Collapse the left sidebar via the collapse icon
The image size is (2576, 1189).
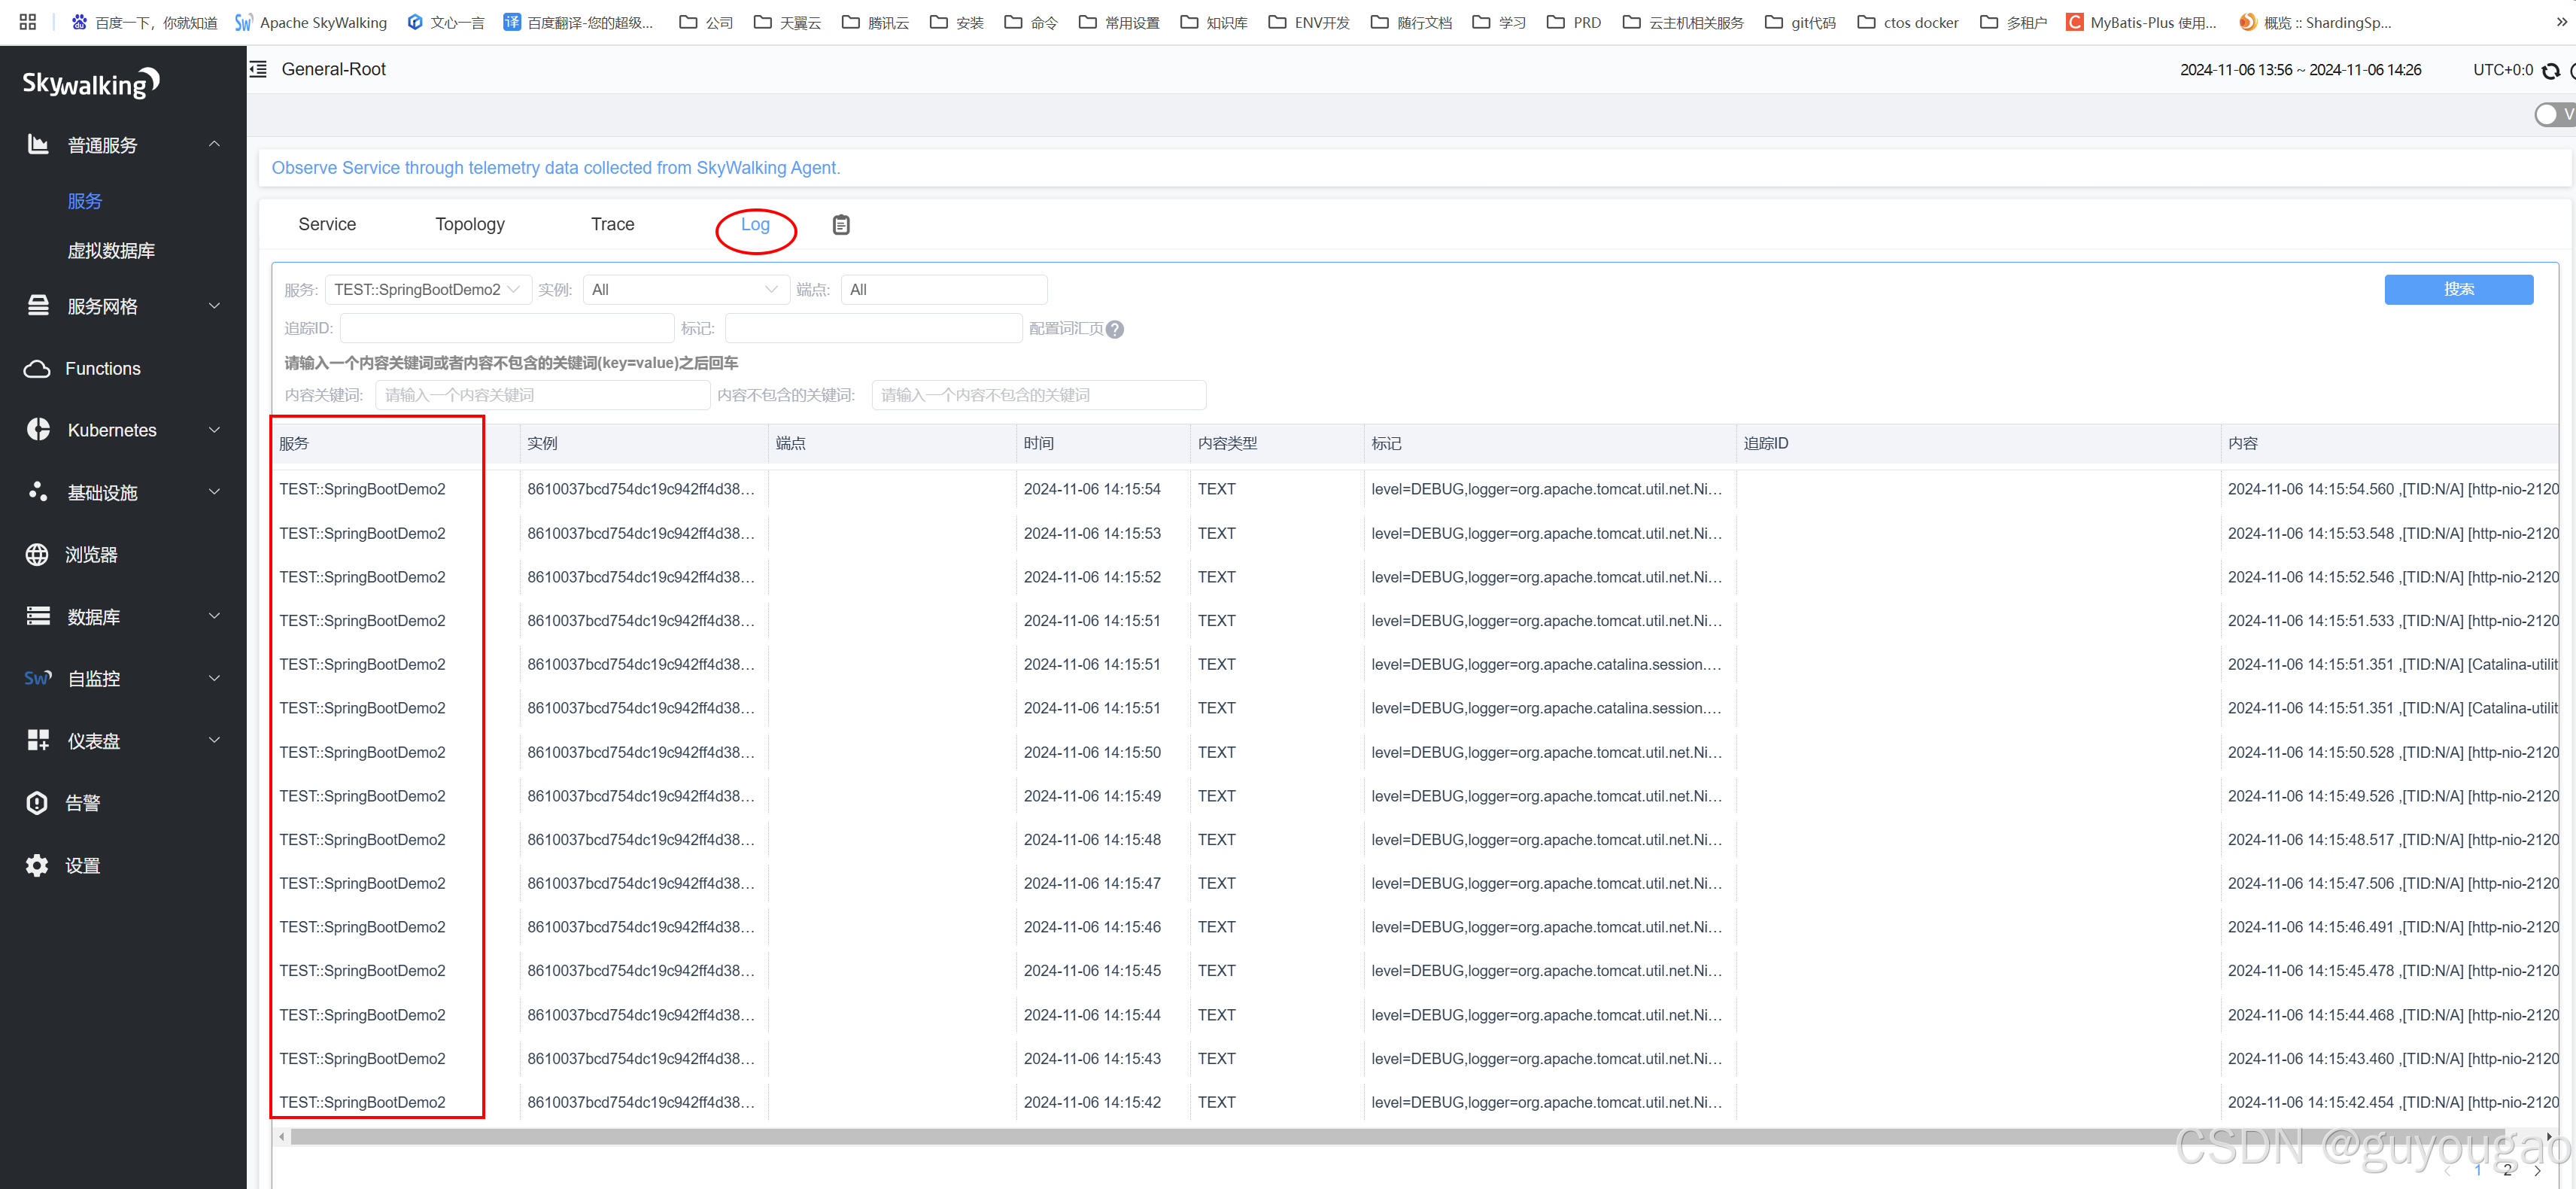pos(258,69)
